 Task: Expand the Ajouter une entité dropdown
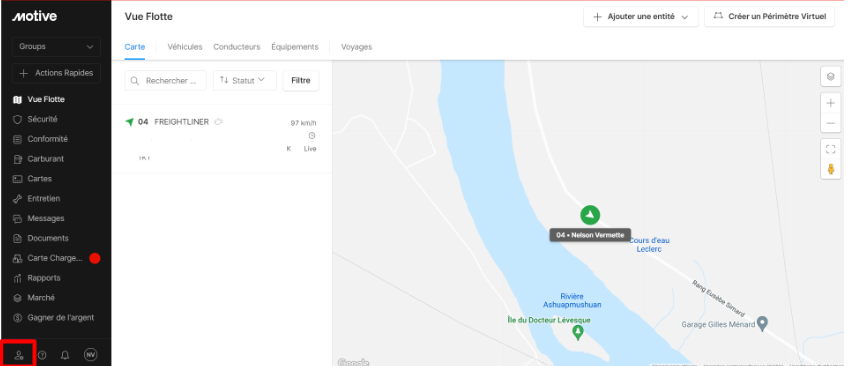tap(641, 17)
